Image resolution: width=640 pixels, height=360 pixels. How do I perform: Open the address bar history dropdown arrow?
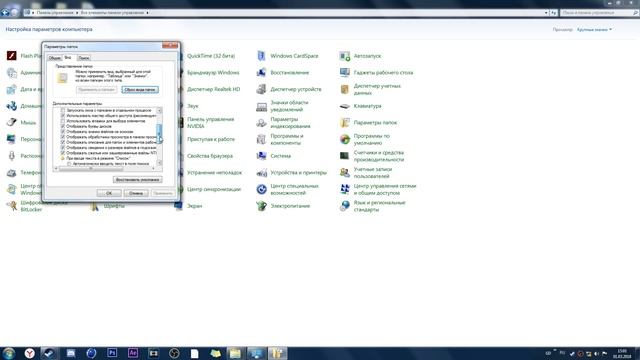click(546, 13)
